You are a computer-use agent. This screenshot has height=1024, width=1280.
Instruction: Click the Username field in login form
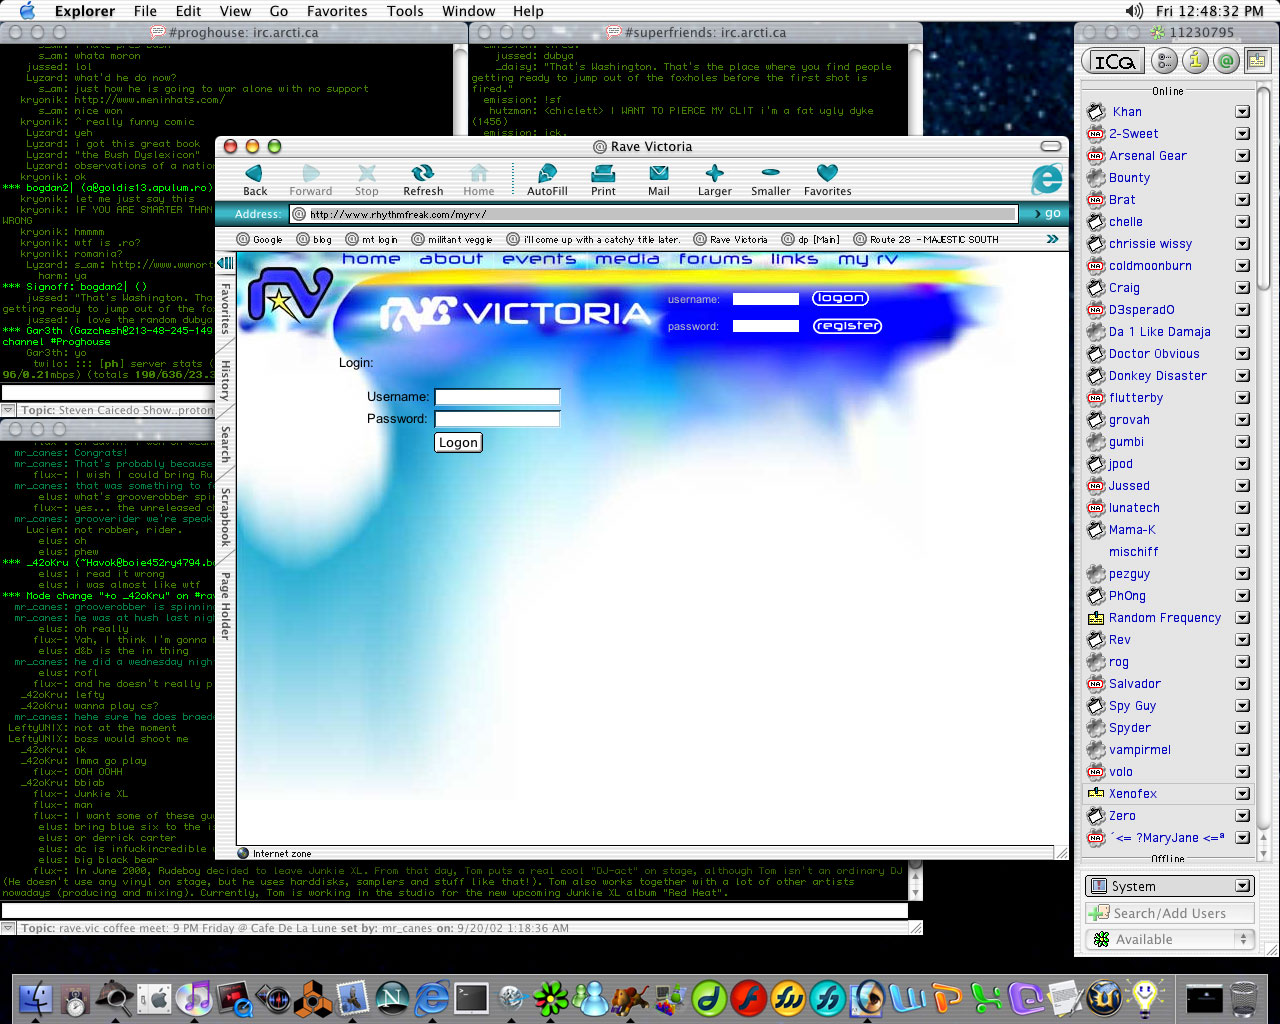point(497,397)
